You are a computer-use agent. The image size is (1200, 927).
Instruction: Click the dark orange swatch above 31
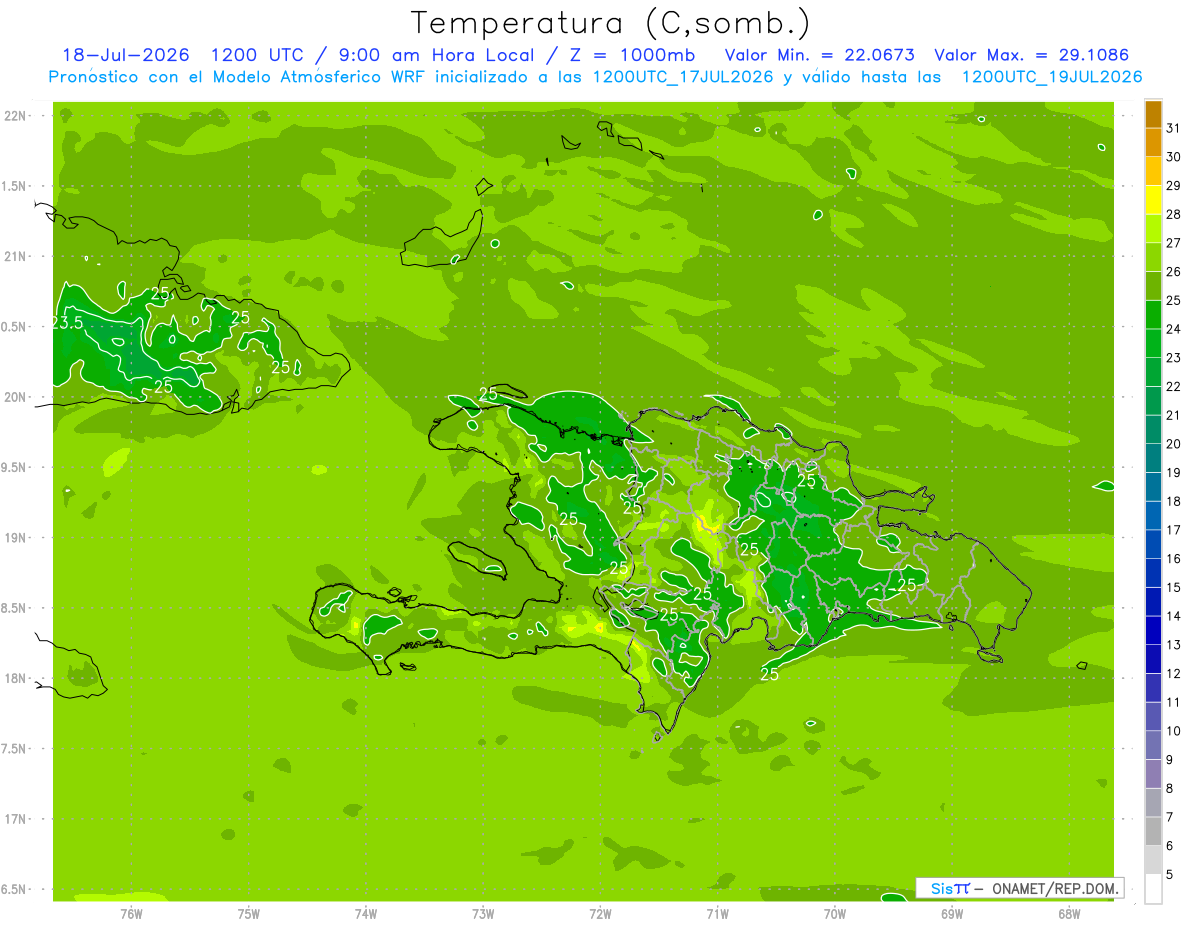pos(1153,114)
